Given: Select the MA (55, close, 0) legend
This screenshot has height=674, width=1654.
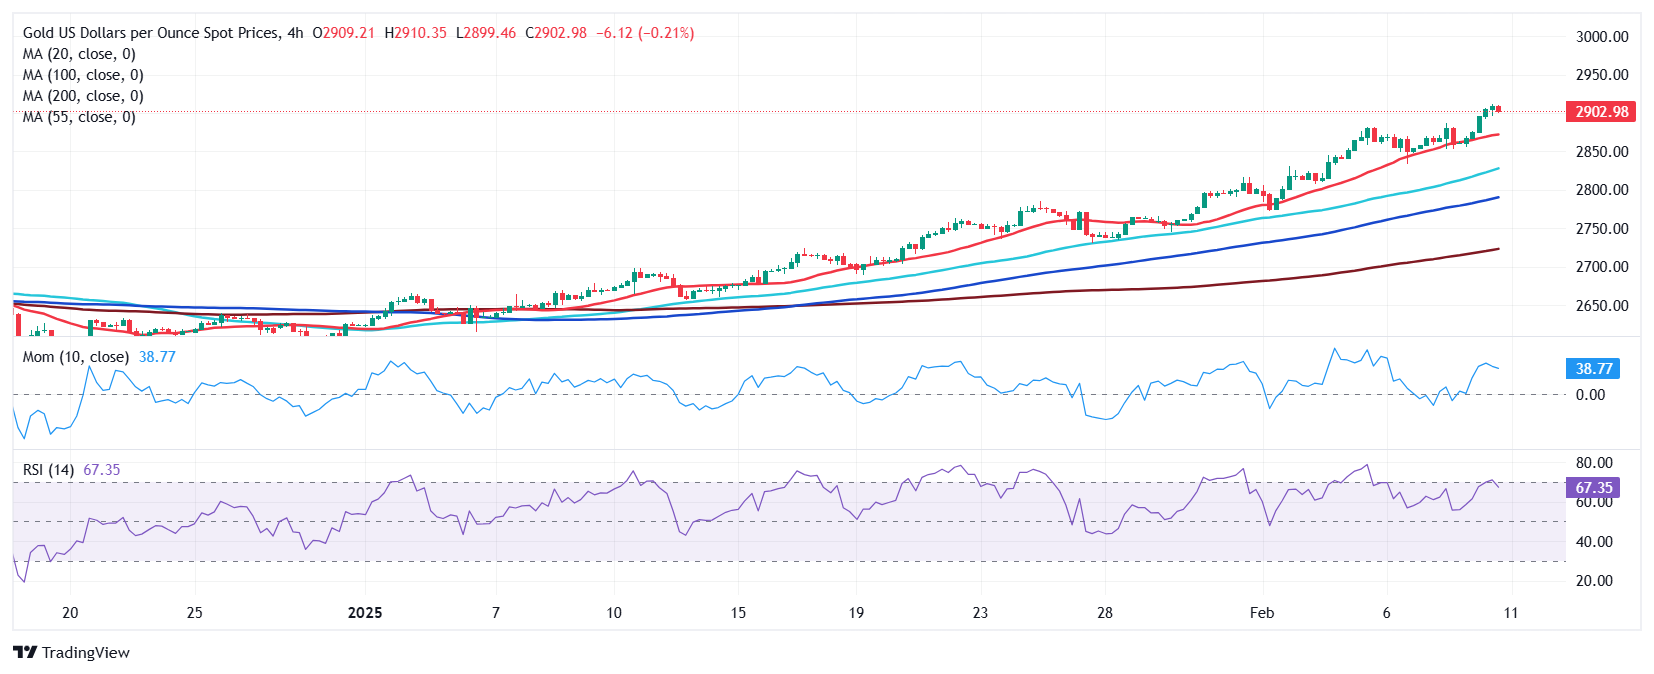Looking at the screenshot, I should pyautogui.click(x=79, y=117).
